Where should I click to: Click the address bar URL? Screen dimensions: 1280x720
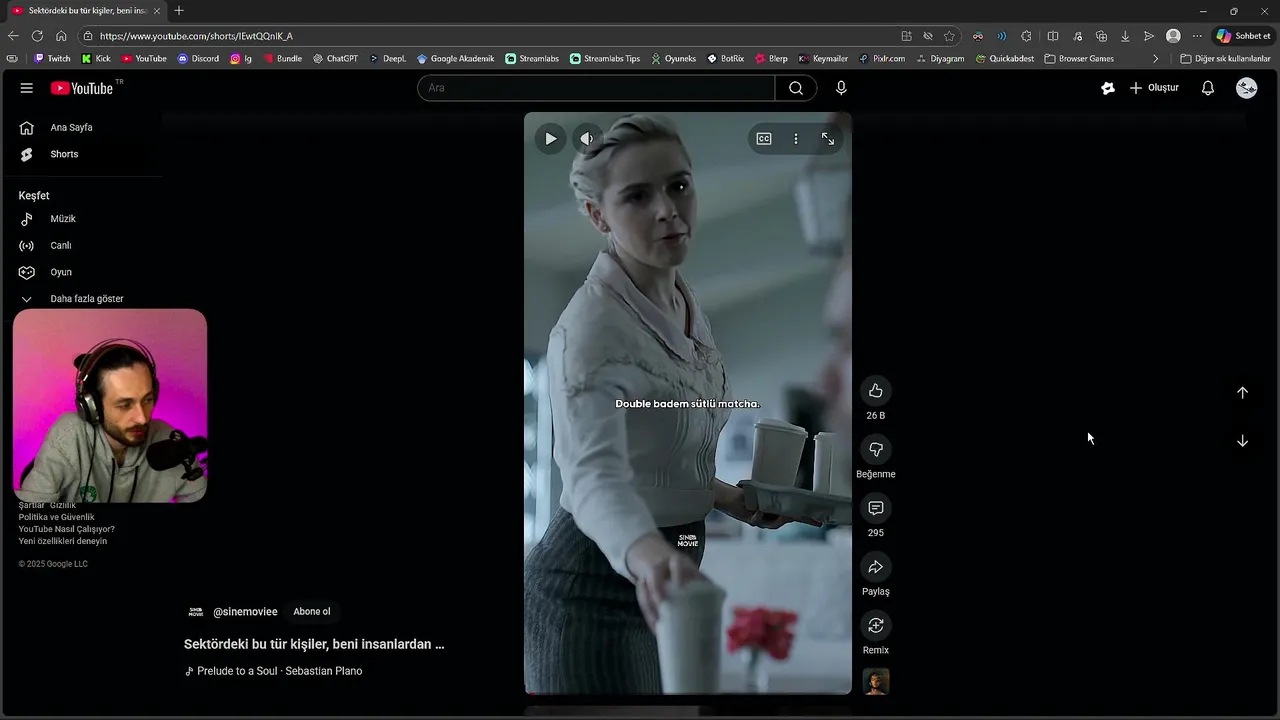(196, 36)
